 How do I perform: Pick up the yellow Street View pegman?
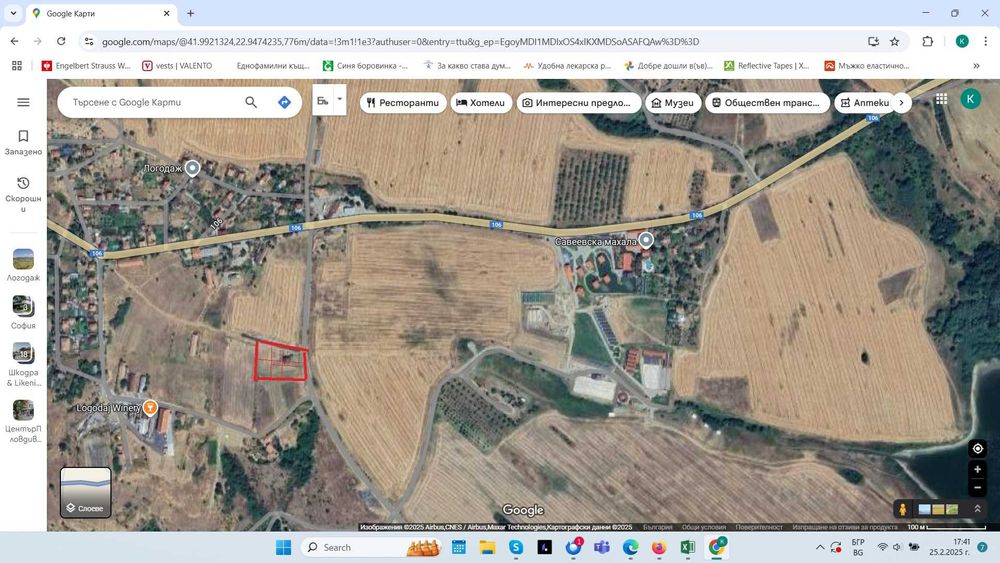902,509
